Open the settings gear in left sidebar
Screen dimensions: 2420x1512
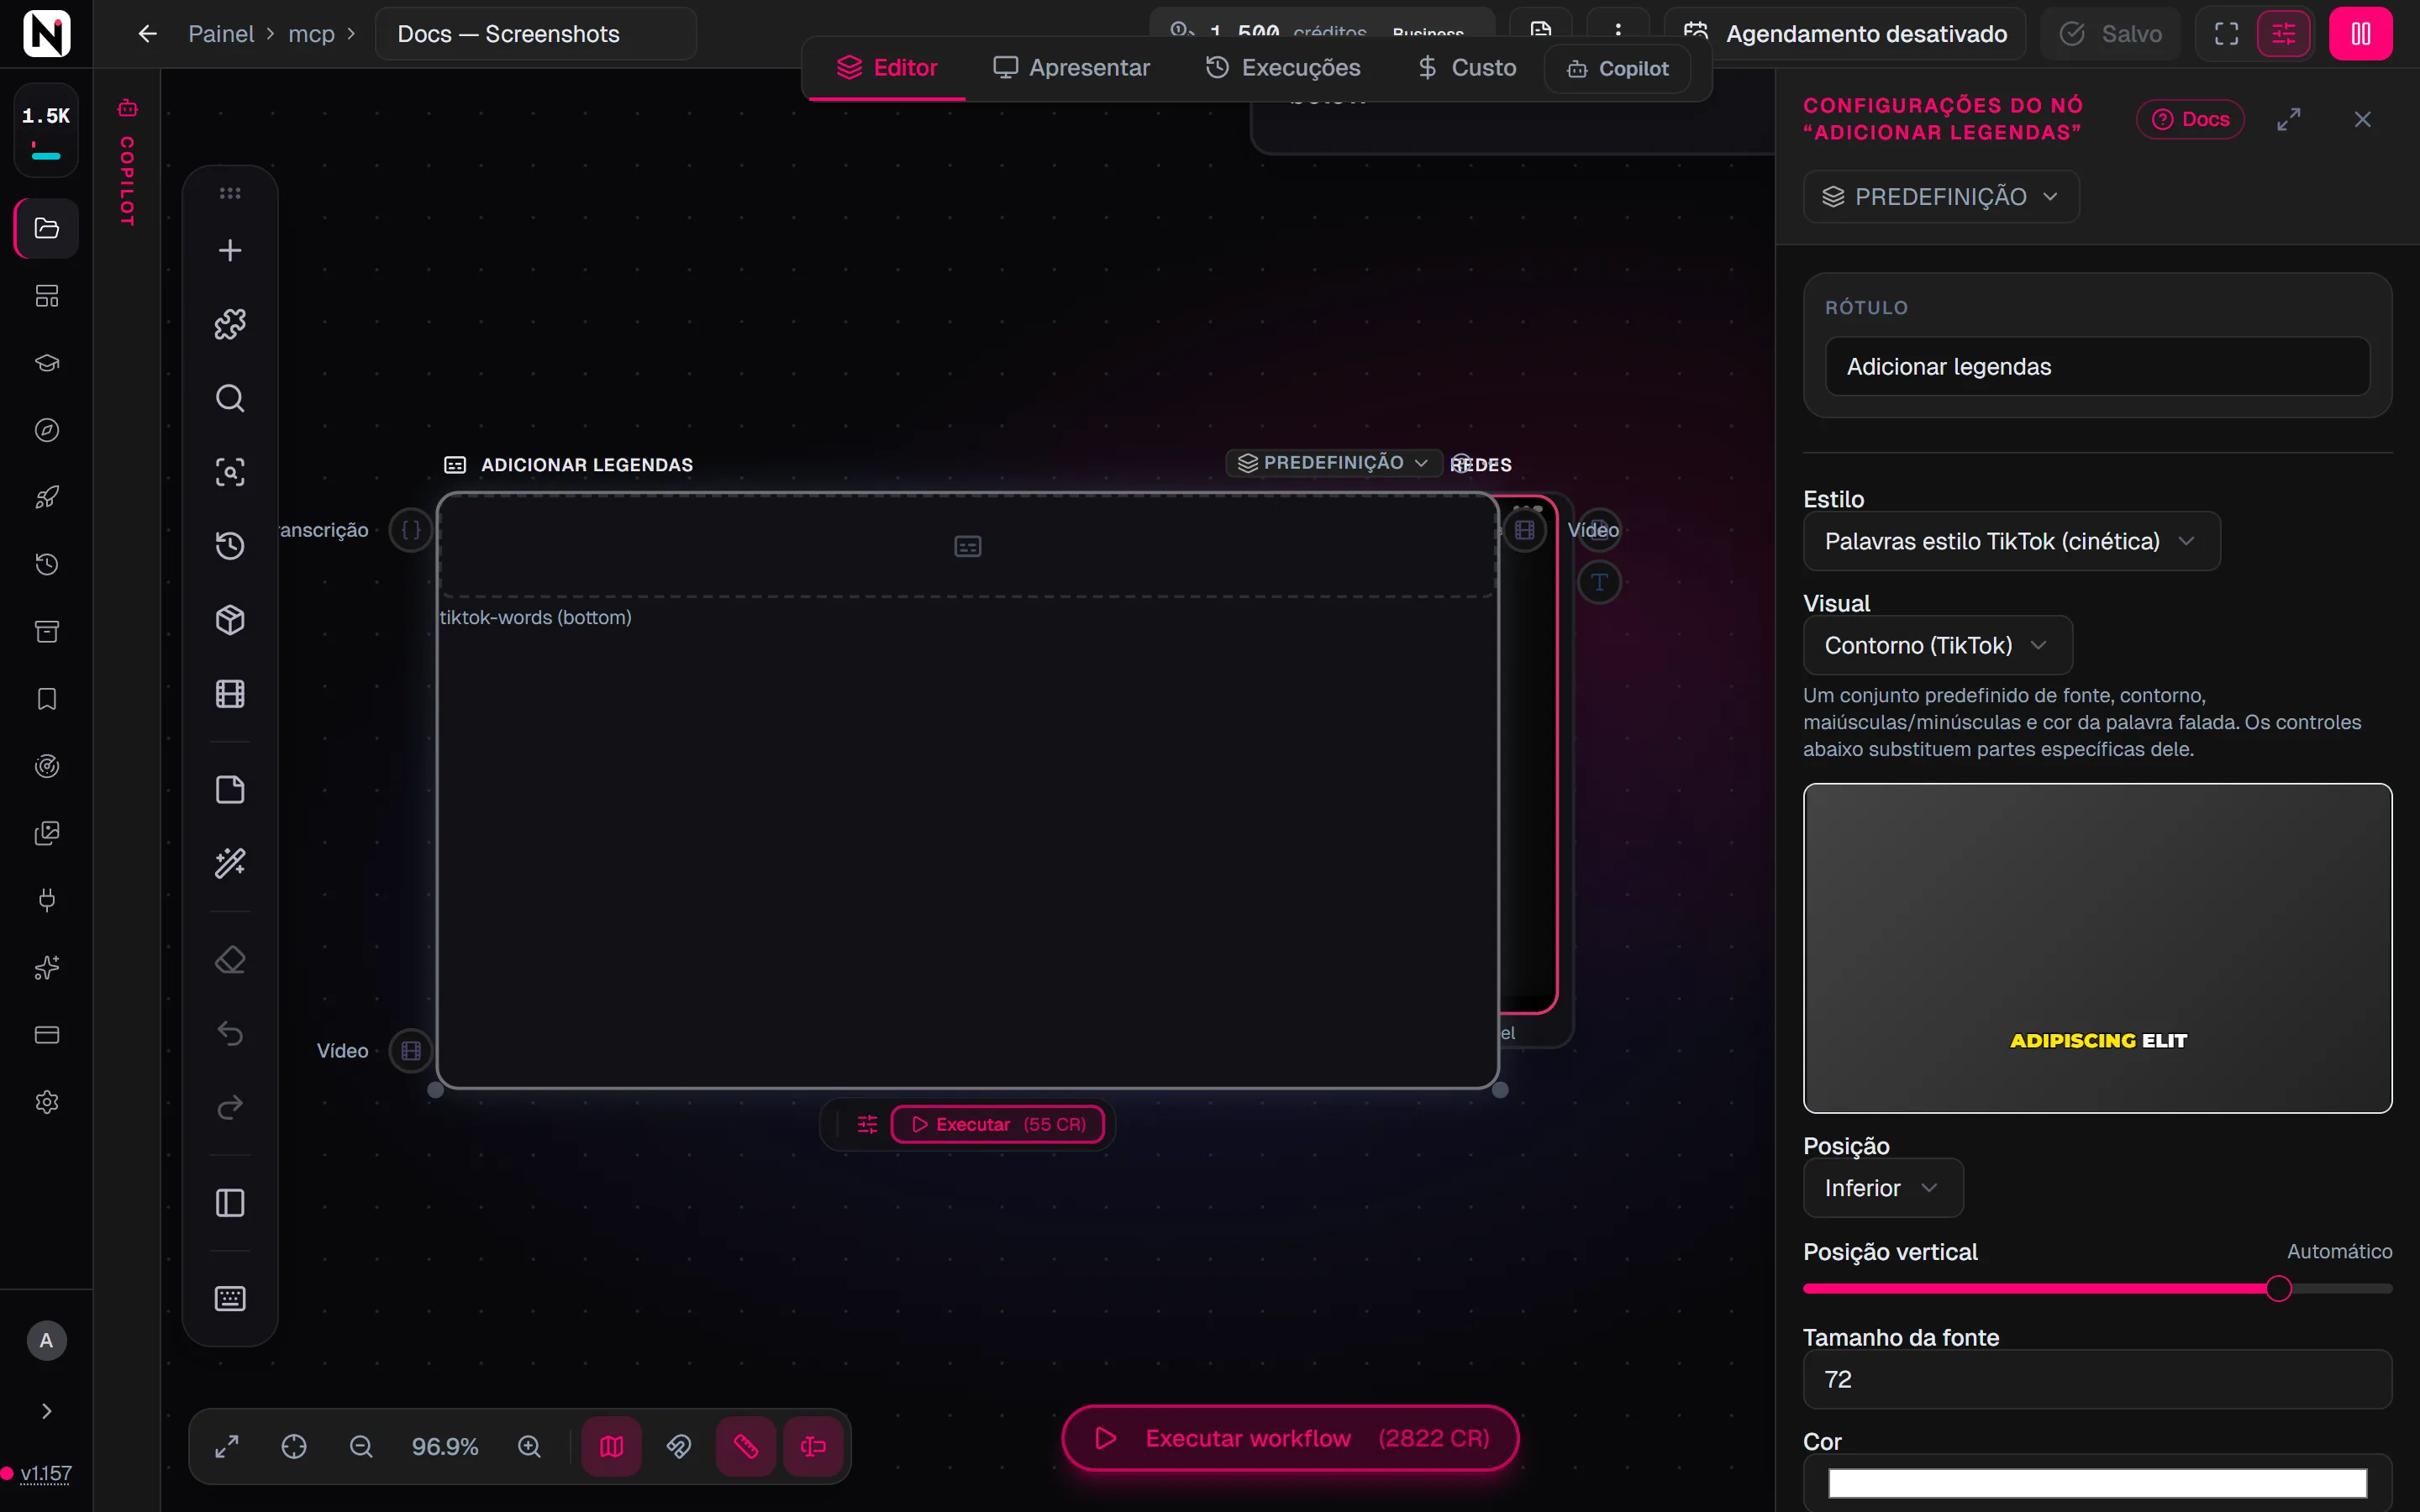(47, 1102)
